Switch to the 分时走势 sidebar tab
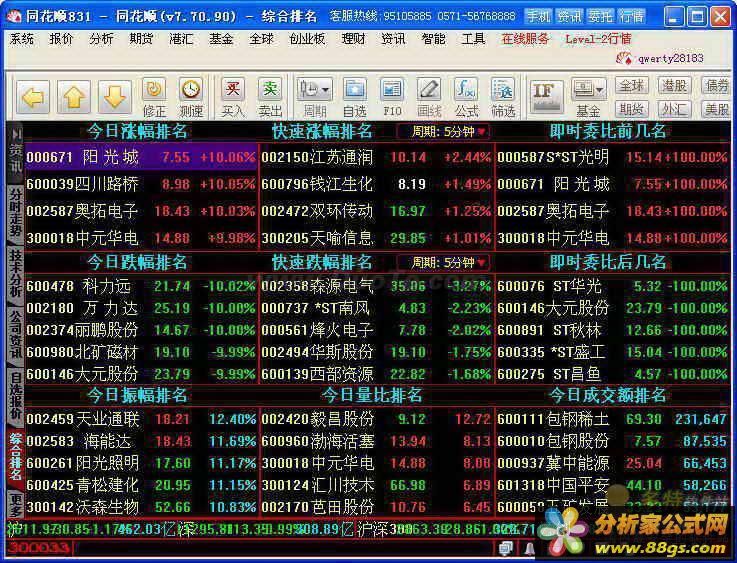 tap(16, 212)
